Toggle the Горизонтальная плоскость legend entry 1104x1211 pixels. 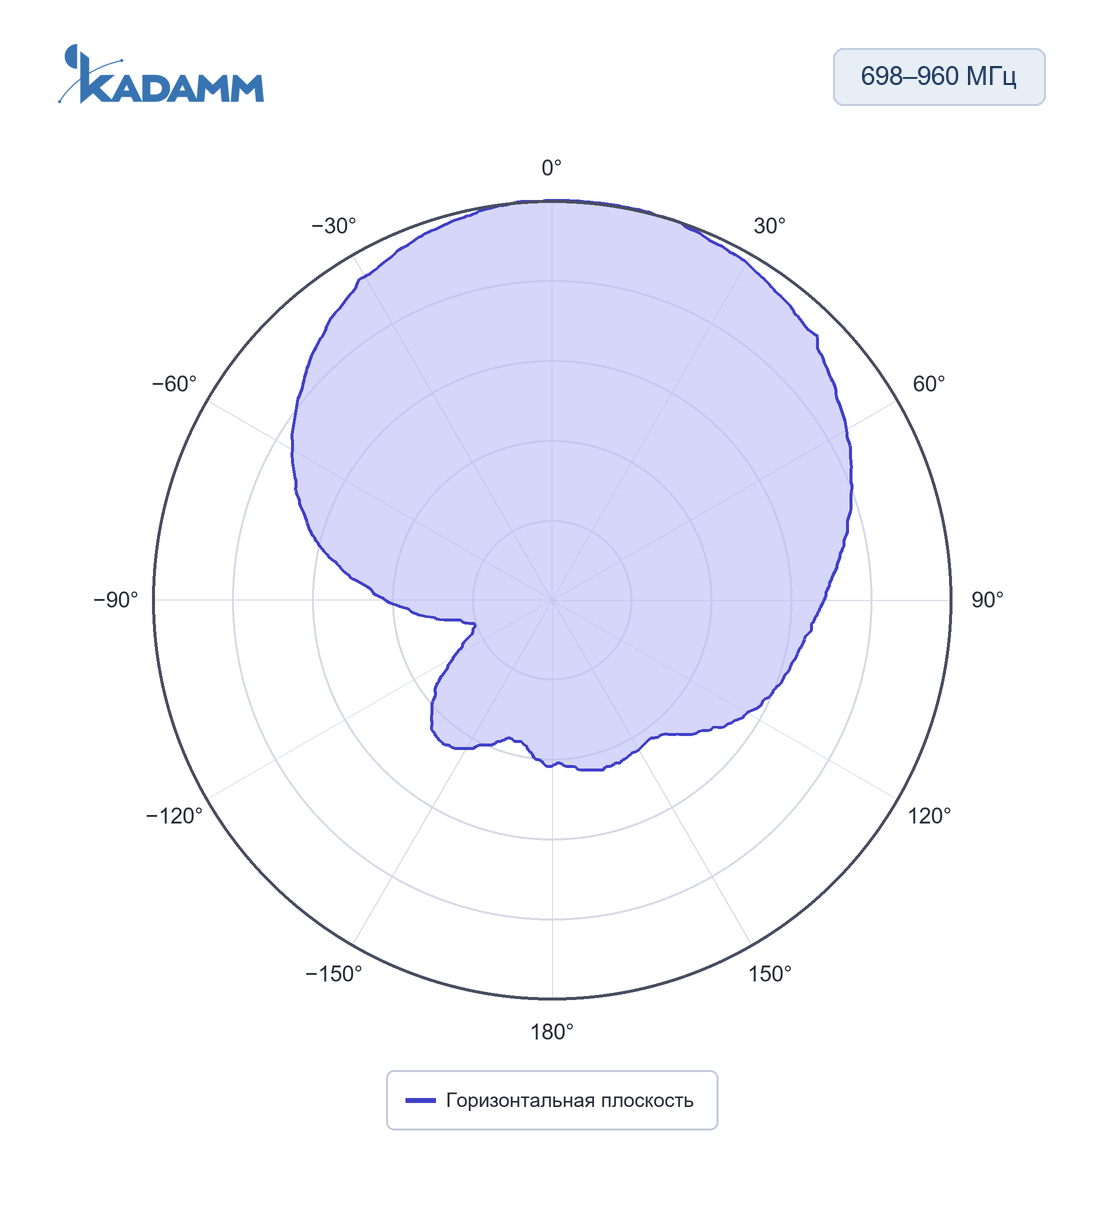[551, 1100]
